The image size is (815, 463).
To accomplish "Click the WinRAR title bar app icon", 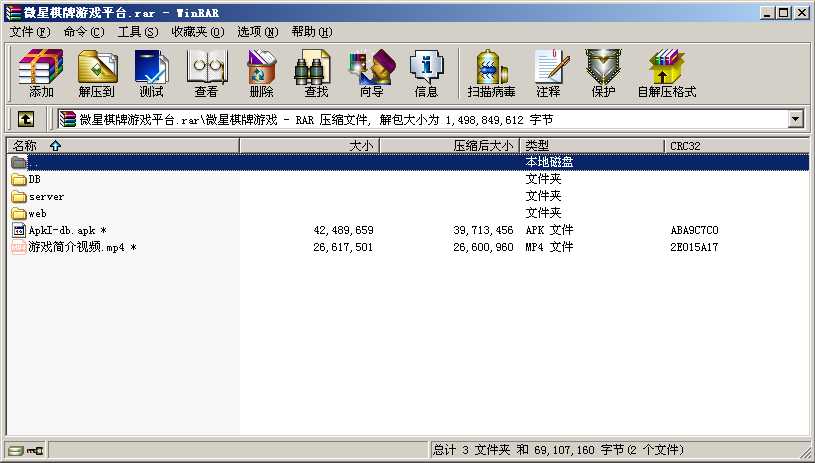I will tap(12, 12).
